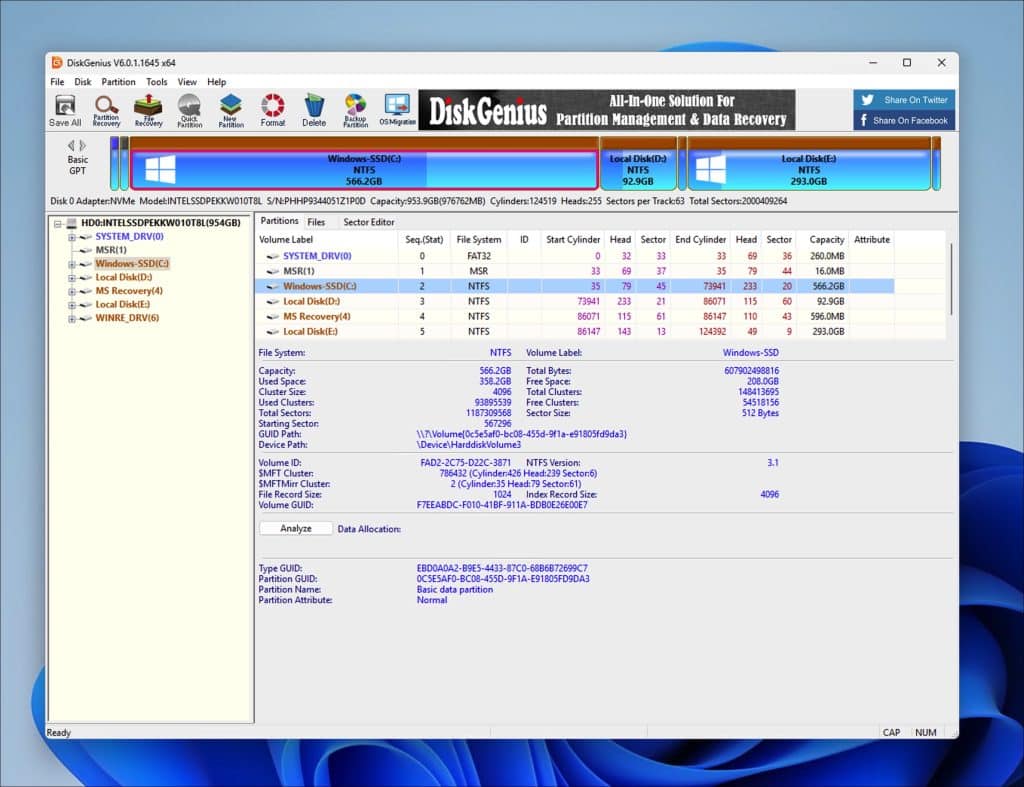Click Share On Facebook button
The width and height of the screenshot is (1024, 787).
904,120
